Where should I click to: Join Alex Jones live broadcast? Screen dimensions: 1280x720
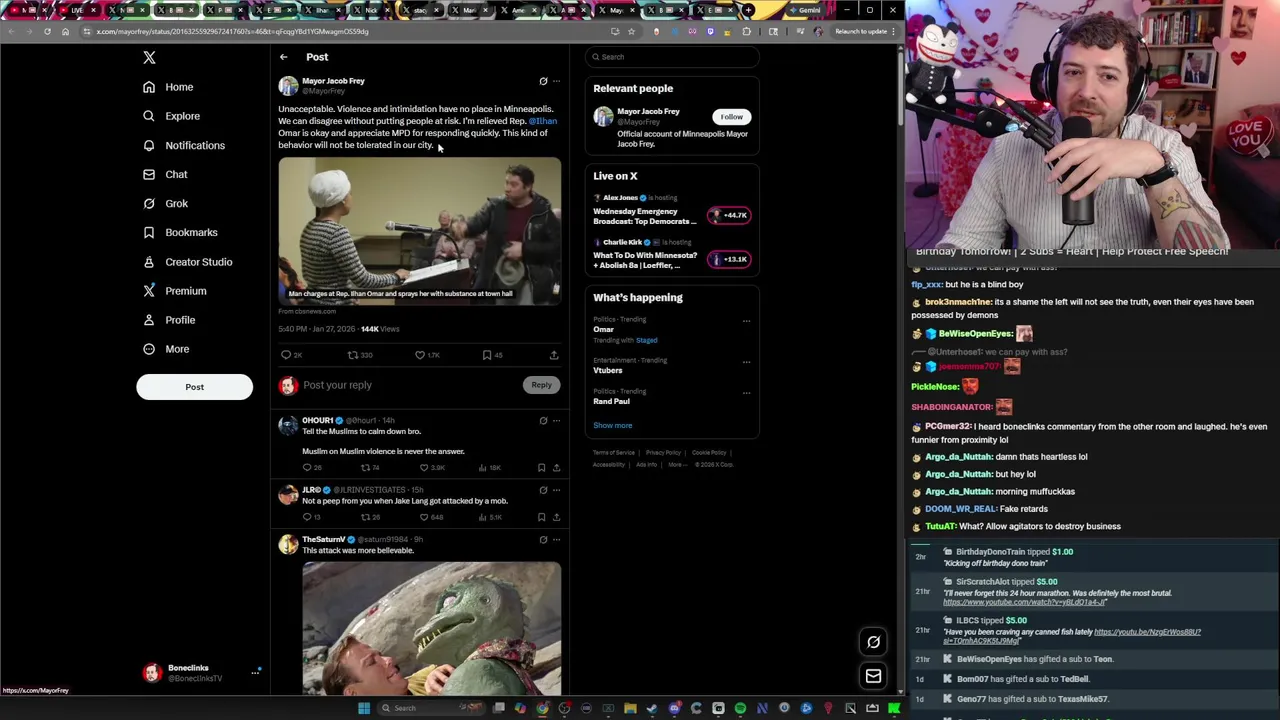coord(729,215)
